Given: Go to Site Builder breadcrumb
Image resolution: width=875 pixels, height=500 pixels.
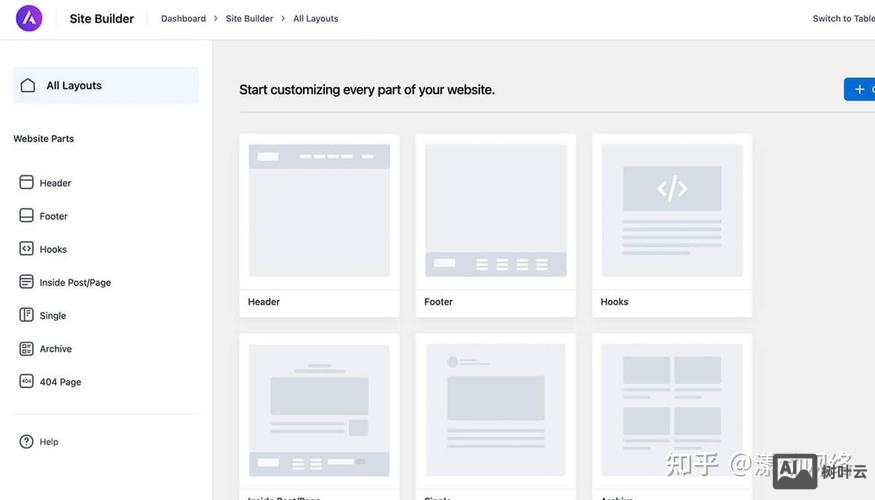Looking at the screenshot, I should [249, 18].
